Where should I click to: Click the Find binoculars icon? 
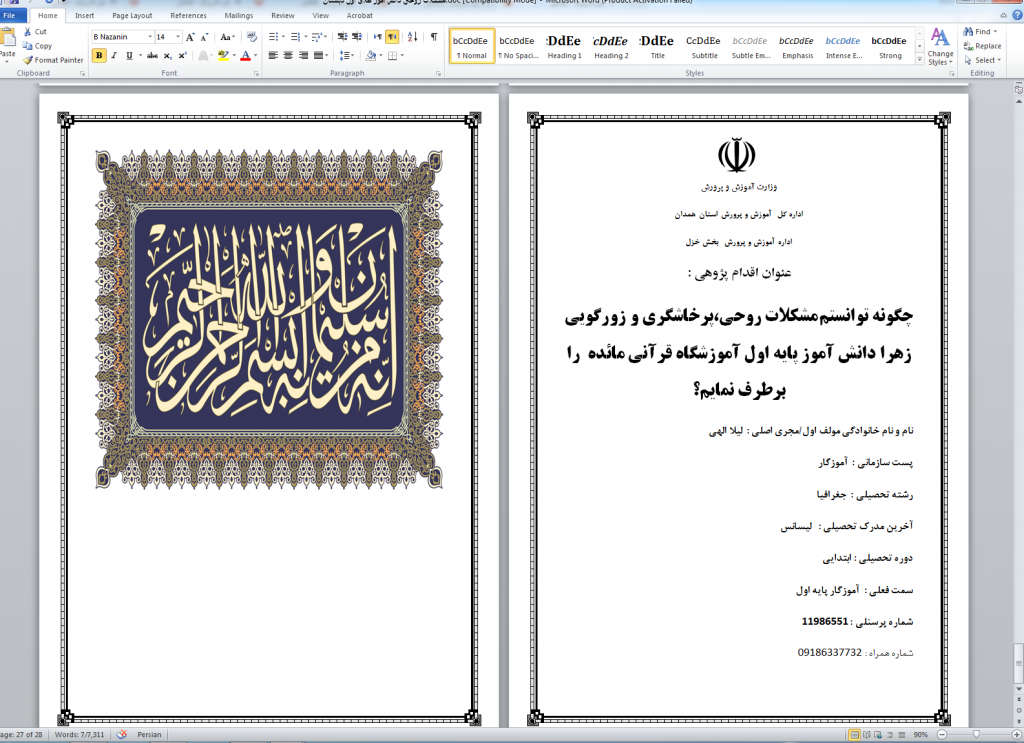pyautogui.click(x=968, y=31)
